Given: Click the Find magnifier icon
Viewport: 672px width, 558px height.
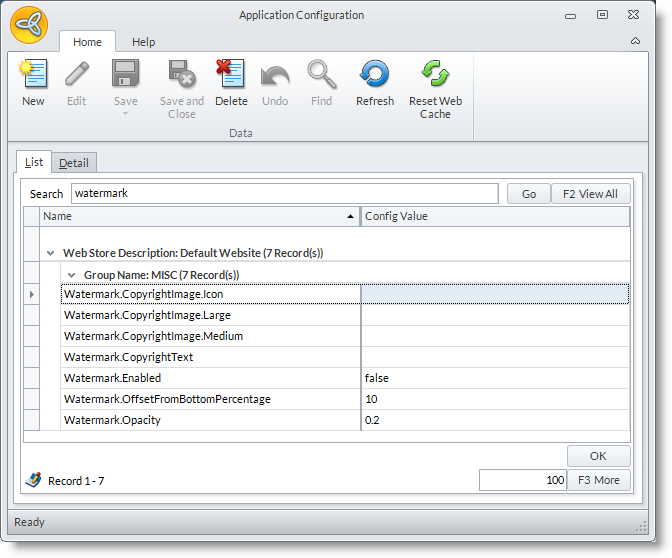Looking at the screenshot, I should [321, 75].
